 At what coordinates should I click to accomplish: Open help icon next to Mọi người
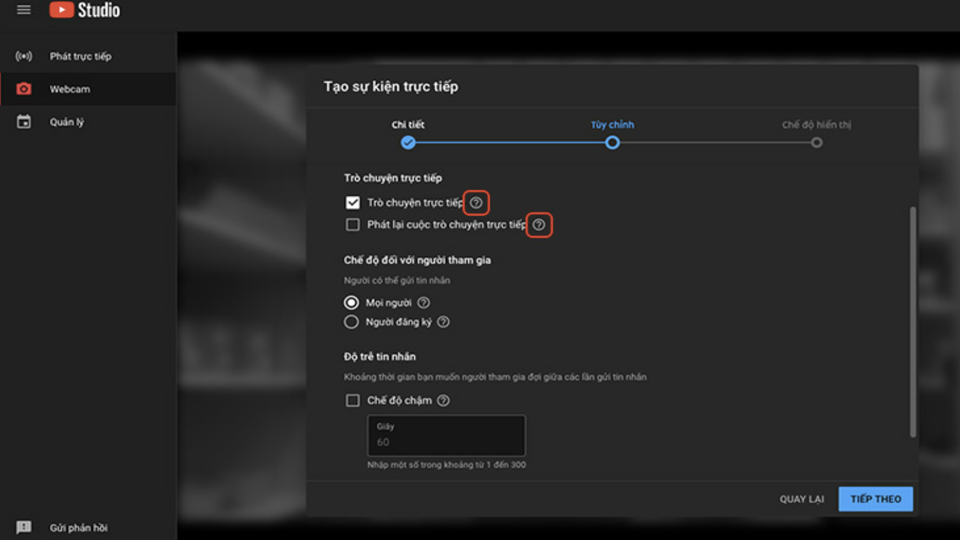(424, 302)
